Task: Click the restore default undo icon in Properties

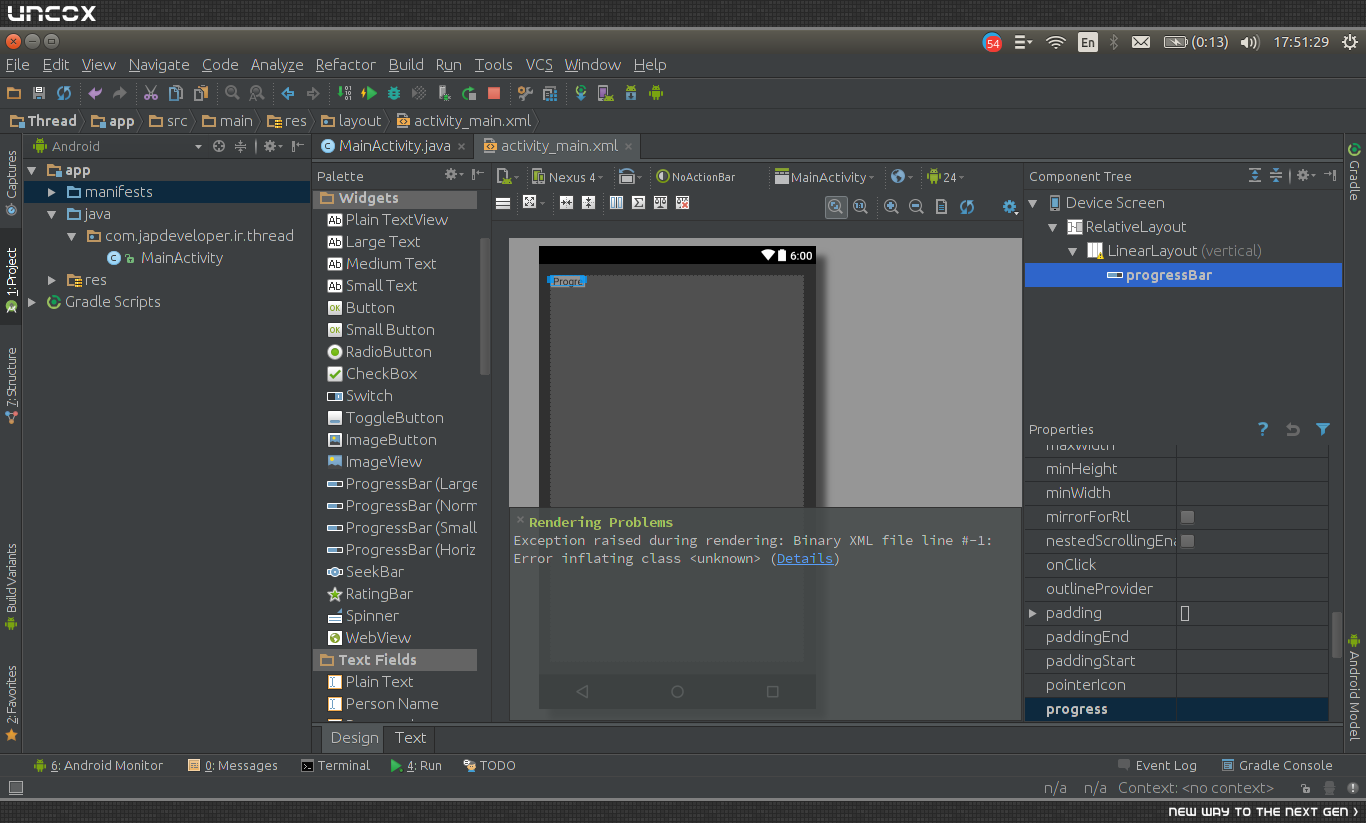Action: tap(1293, 429)
